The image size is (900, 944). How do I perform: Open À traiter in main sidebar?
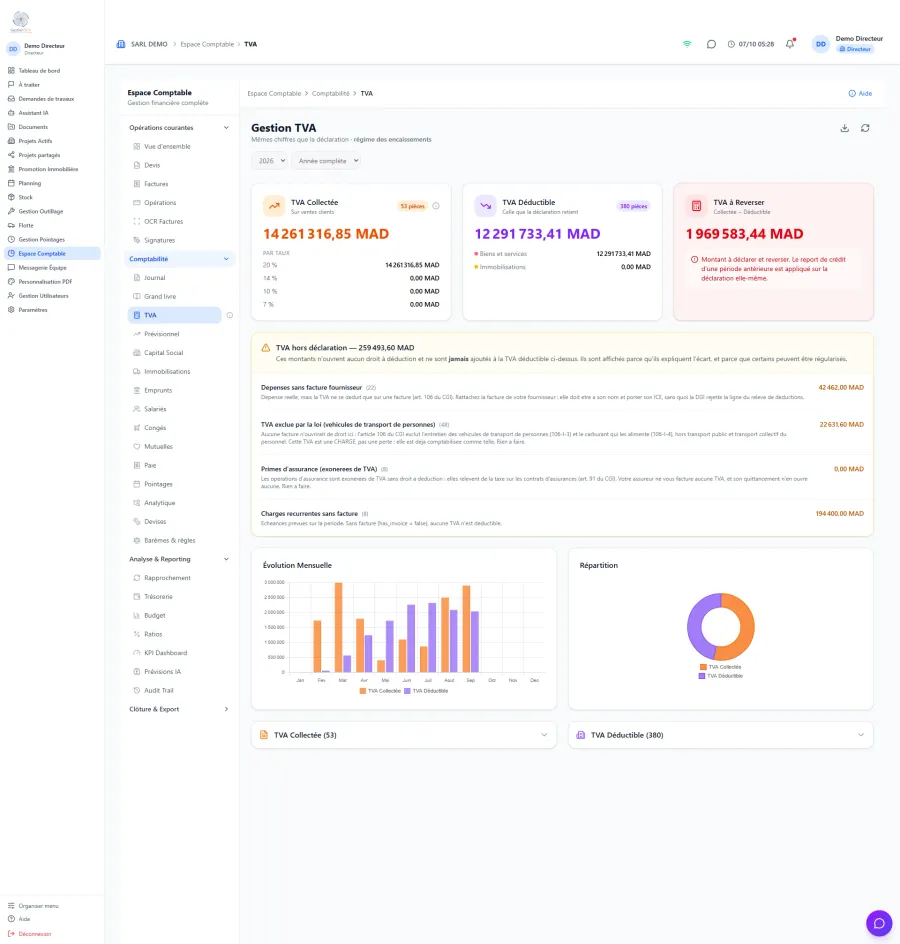[29, 85]
